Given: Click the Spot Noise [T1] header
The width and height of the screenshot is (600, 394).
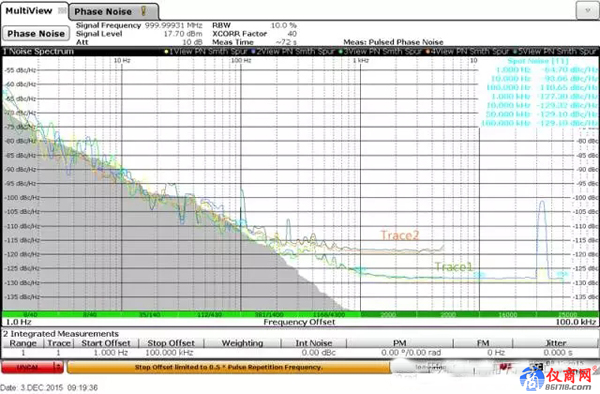Looking at the screenshot, I should (x=538, y=61).
